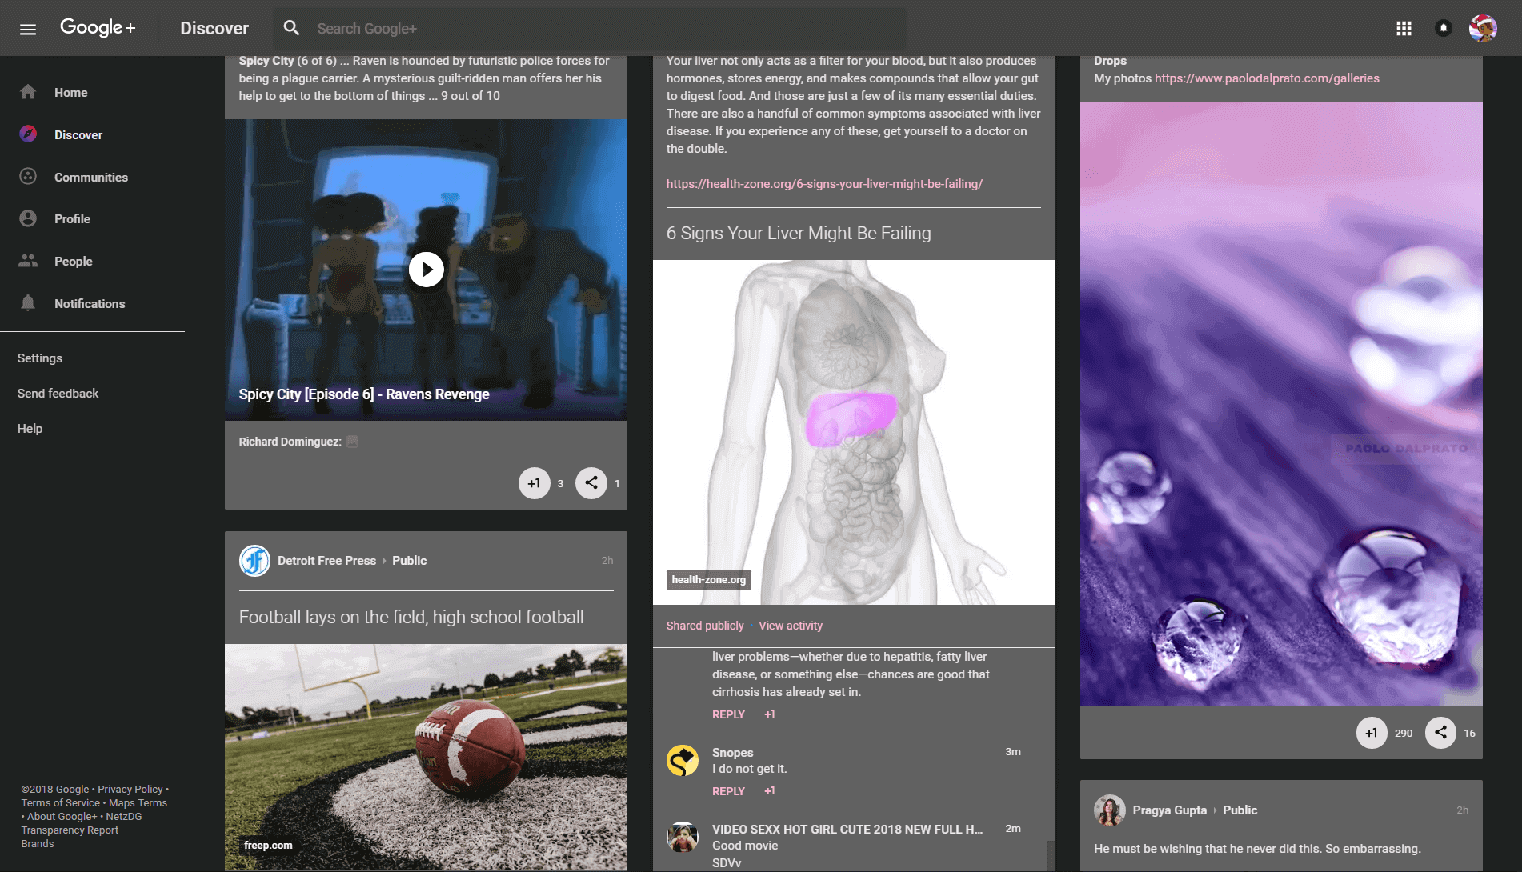This screenshot has height=872, width=1522.
Task: Click the 6 Signs Your Liver title
Action: pyautogui.click(x=799, y=233)
